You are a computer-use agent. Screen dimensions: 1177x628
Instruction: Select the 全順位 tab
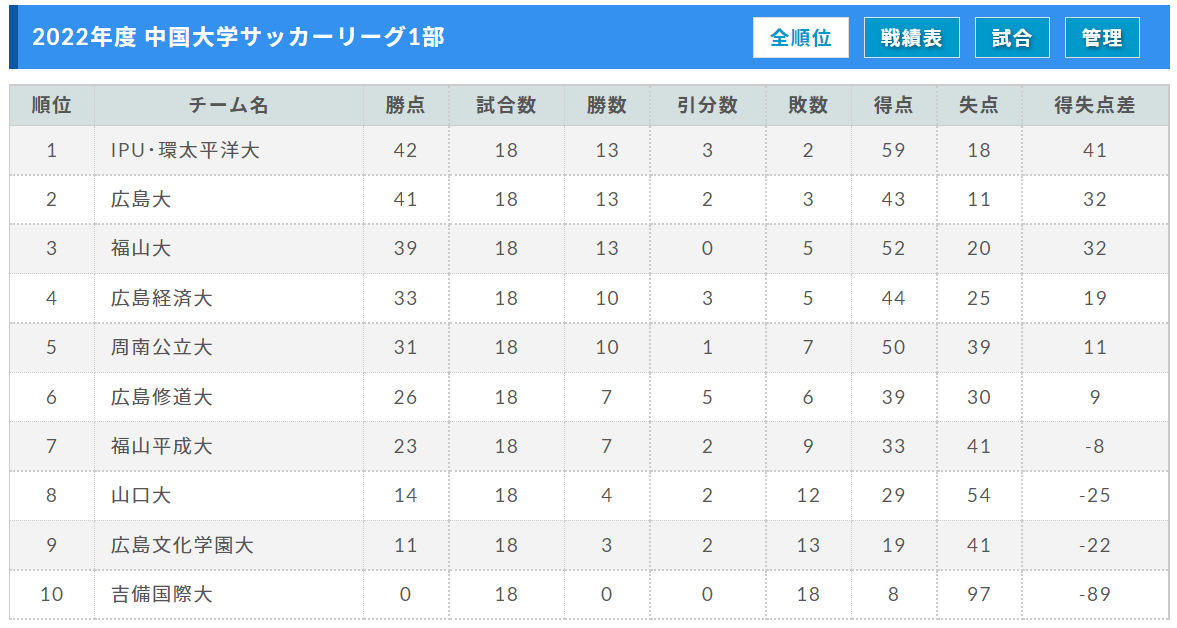point(801,38)
